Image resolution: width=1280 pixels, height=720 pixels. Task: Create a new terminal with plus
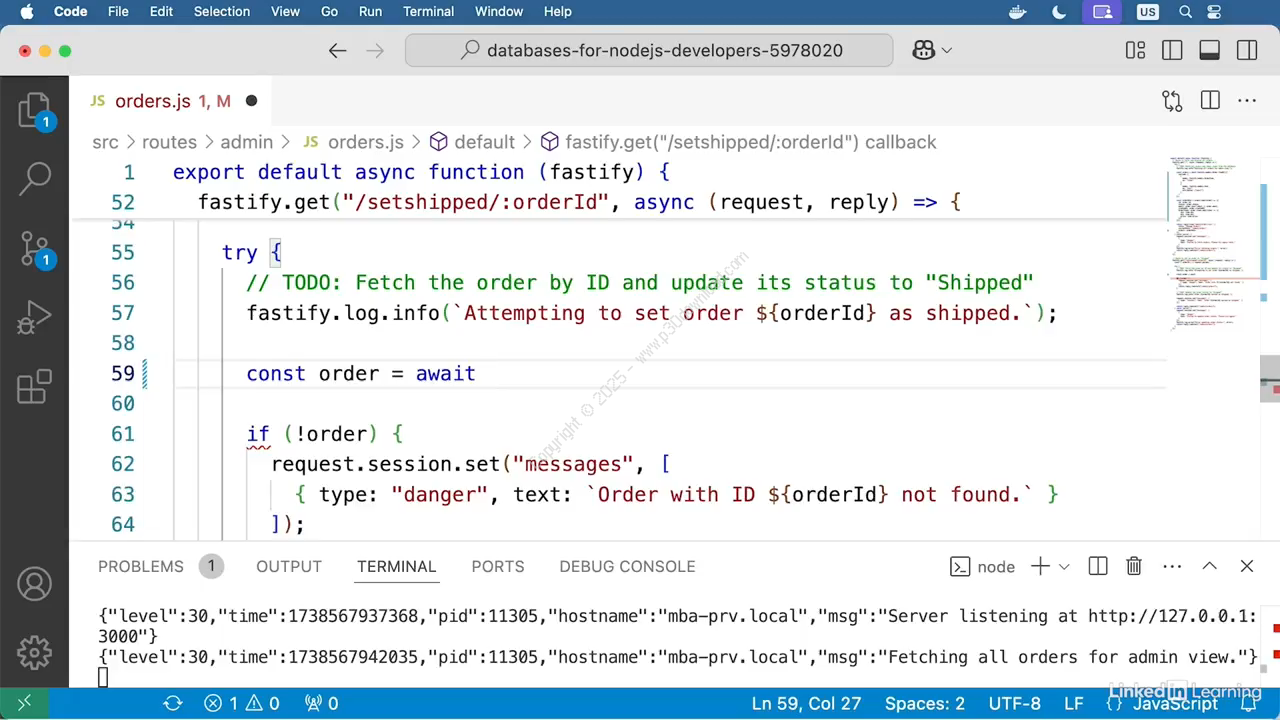[x=1040, y=566]
